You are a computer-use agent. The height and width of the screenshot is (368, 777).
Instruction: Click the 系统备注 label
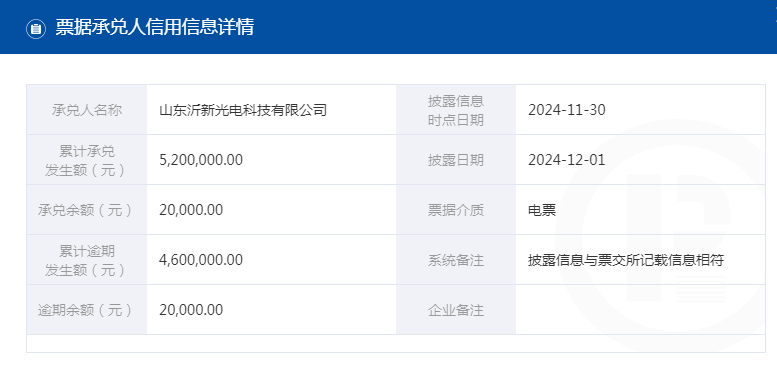(456, 260)
